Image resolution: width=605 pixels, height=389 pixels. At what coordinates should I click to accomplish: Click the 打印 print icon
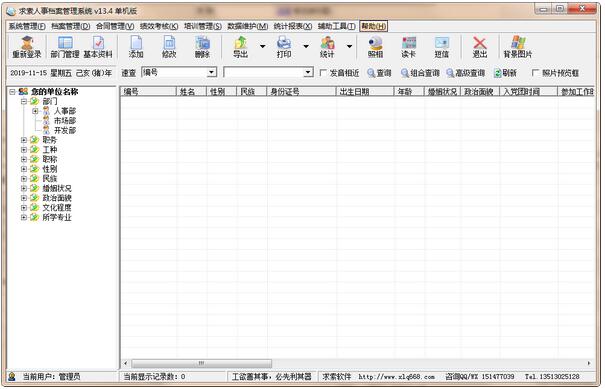point(284,47)
